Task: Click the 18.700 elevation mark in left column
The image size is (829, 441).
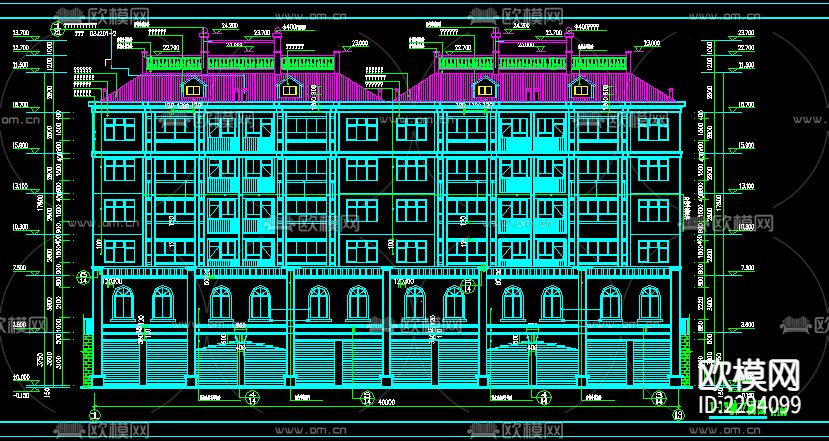Action: pos(21,105)
